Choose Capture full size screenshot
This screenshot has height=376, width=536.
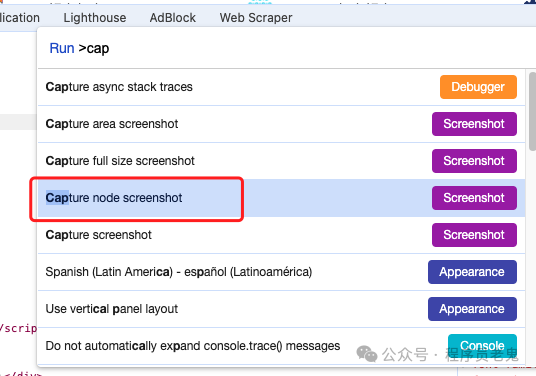click(281, 161)
